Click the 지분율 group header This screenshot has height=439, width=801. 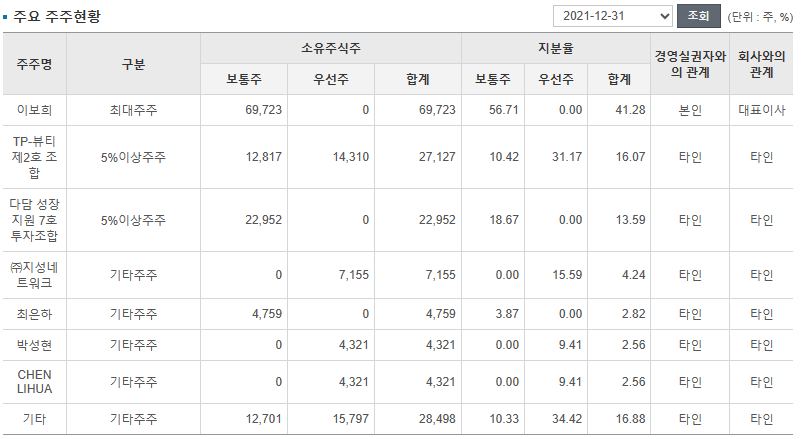pyautogui.click(x=556, y=49)
